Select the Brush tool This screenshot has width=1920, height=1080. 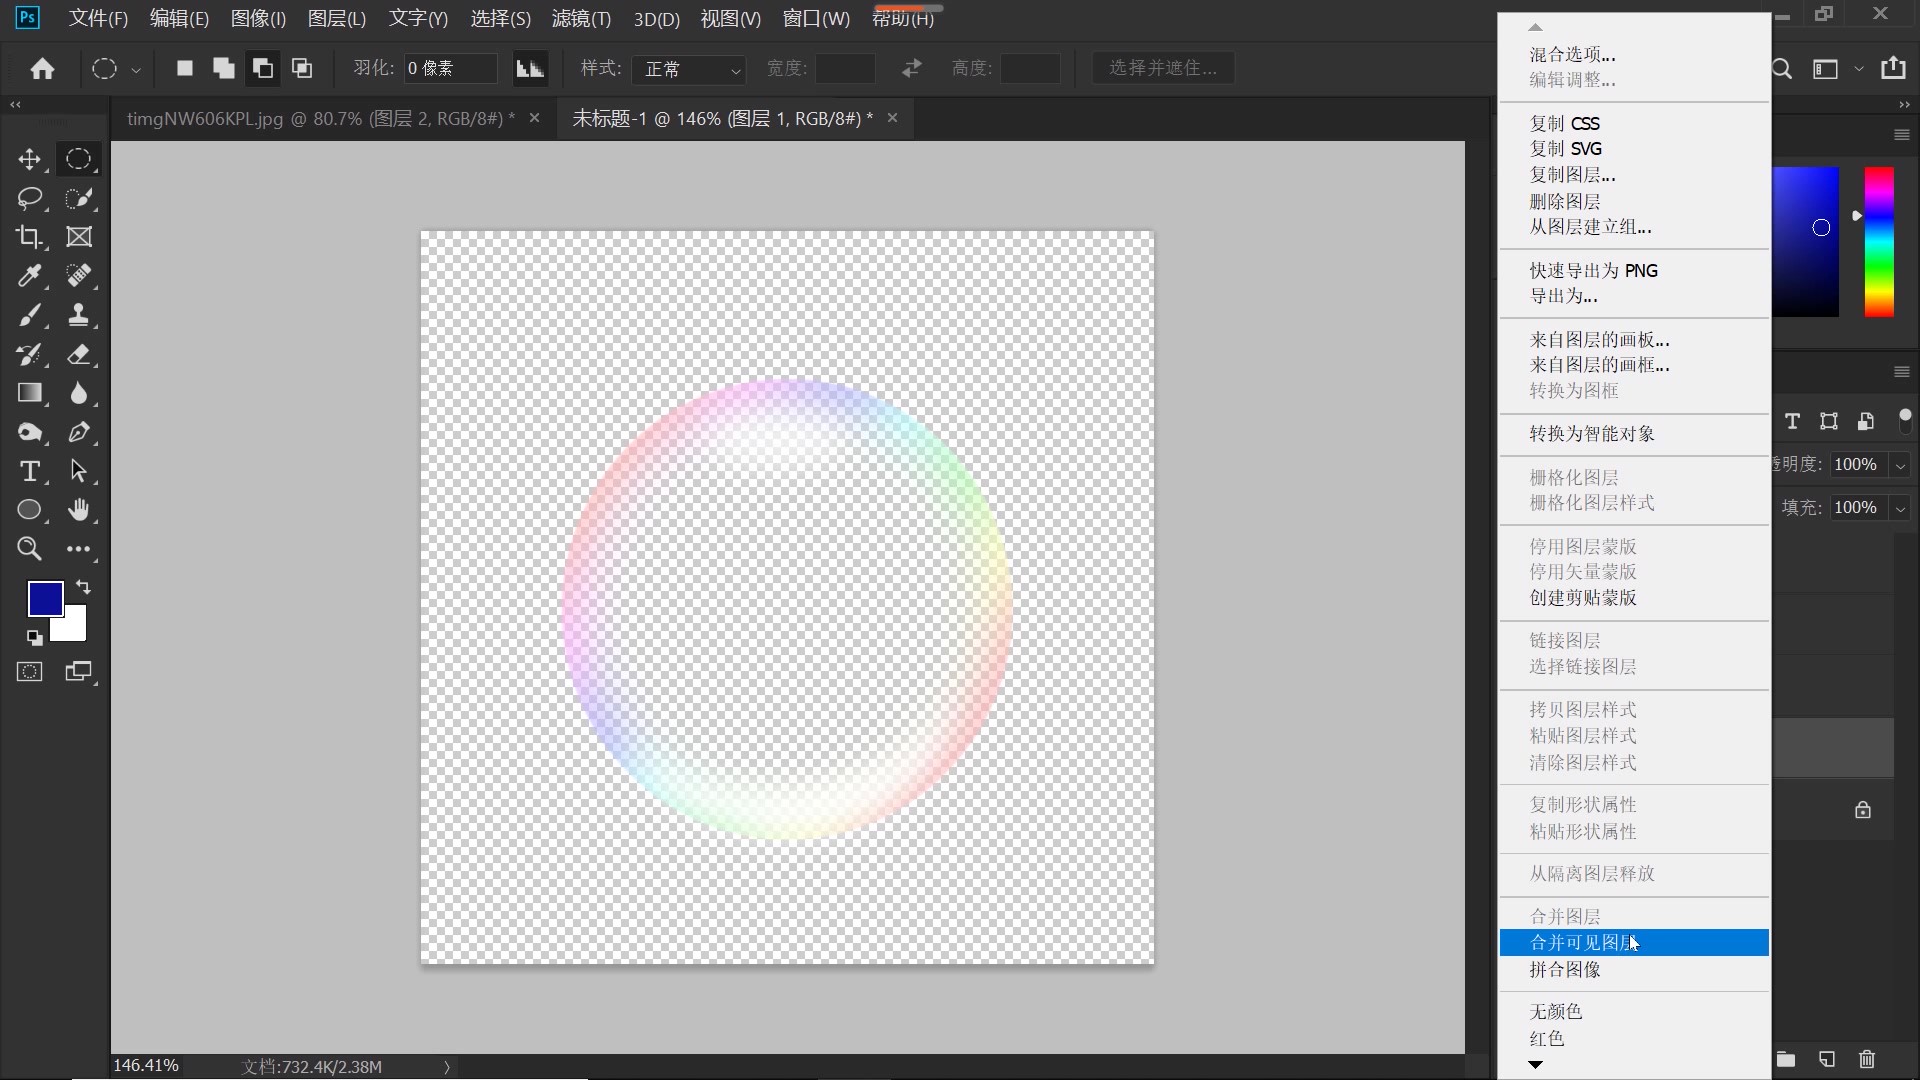click(30, 315)
